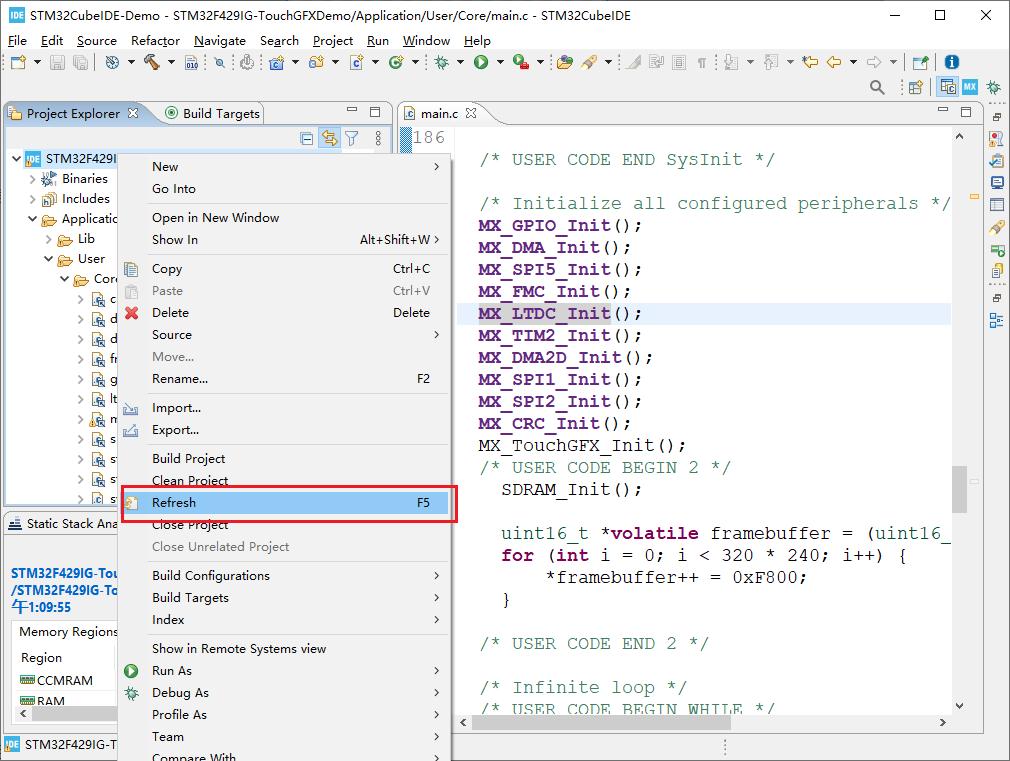Click the Debug bug icon in toolbar
Image resolution: width=1010 pixels, height=761 pixels.
click(x=441, y=62)
